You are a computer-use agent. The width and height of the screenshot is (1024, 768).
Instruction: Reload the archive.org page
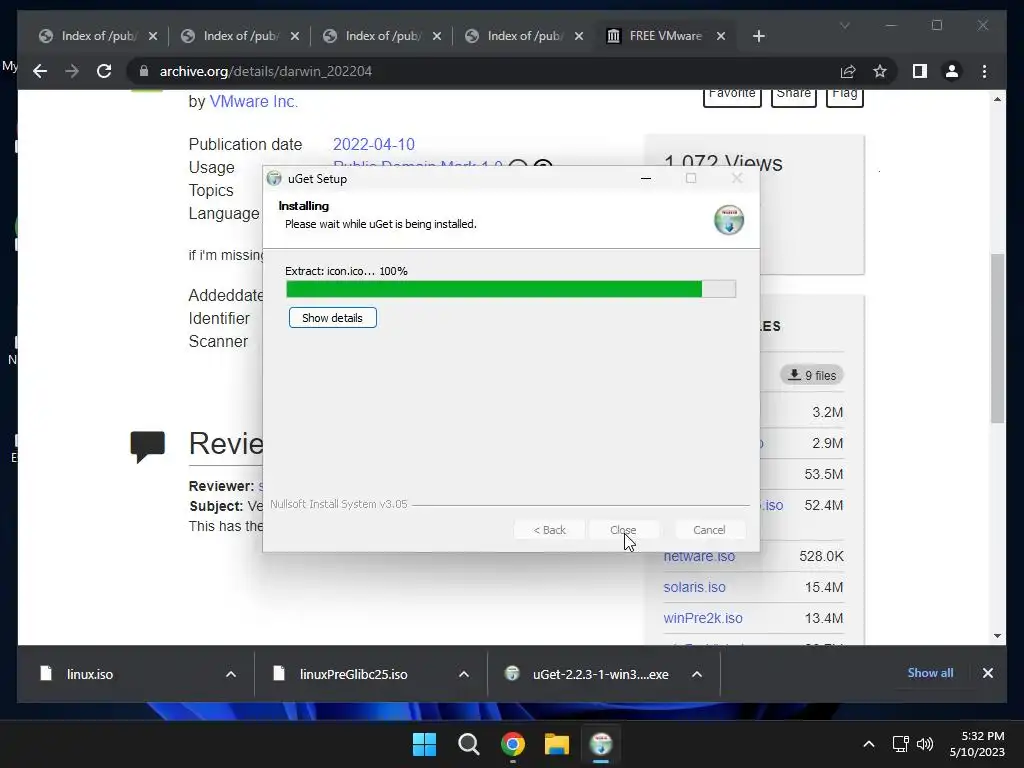pyautogui.click(x=104, y=71)
